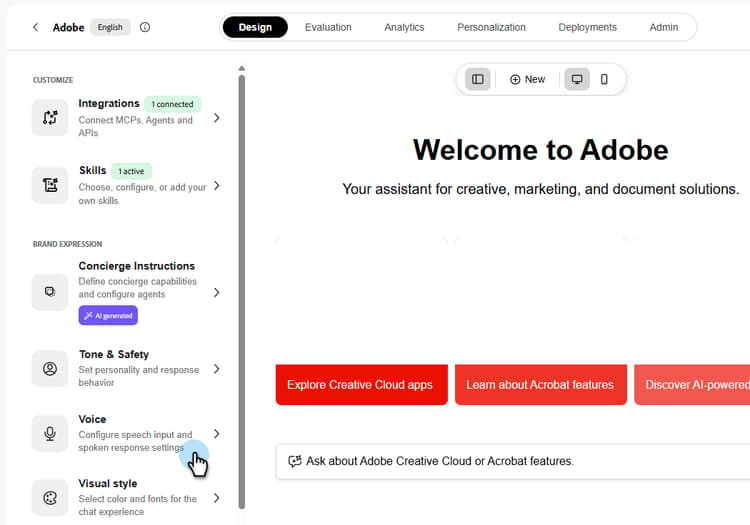750x525 pixels.
Task: Open the Evaluation tab
Action: tap(328, 27)
